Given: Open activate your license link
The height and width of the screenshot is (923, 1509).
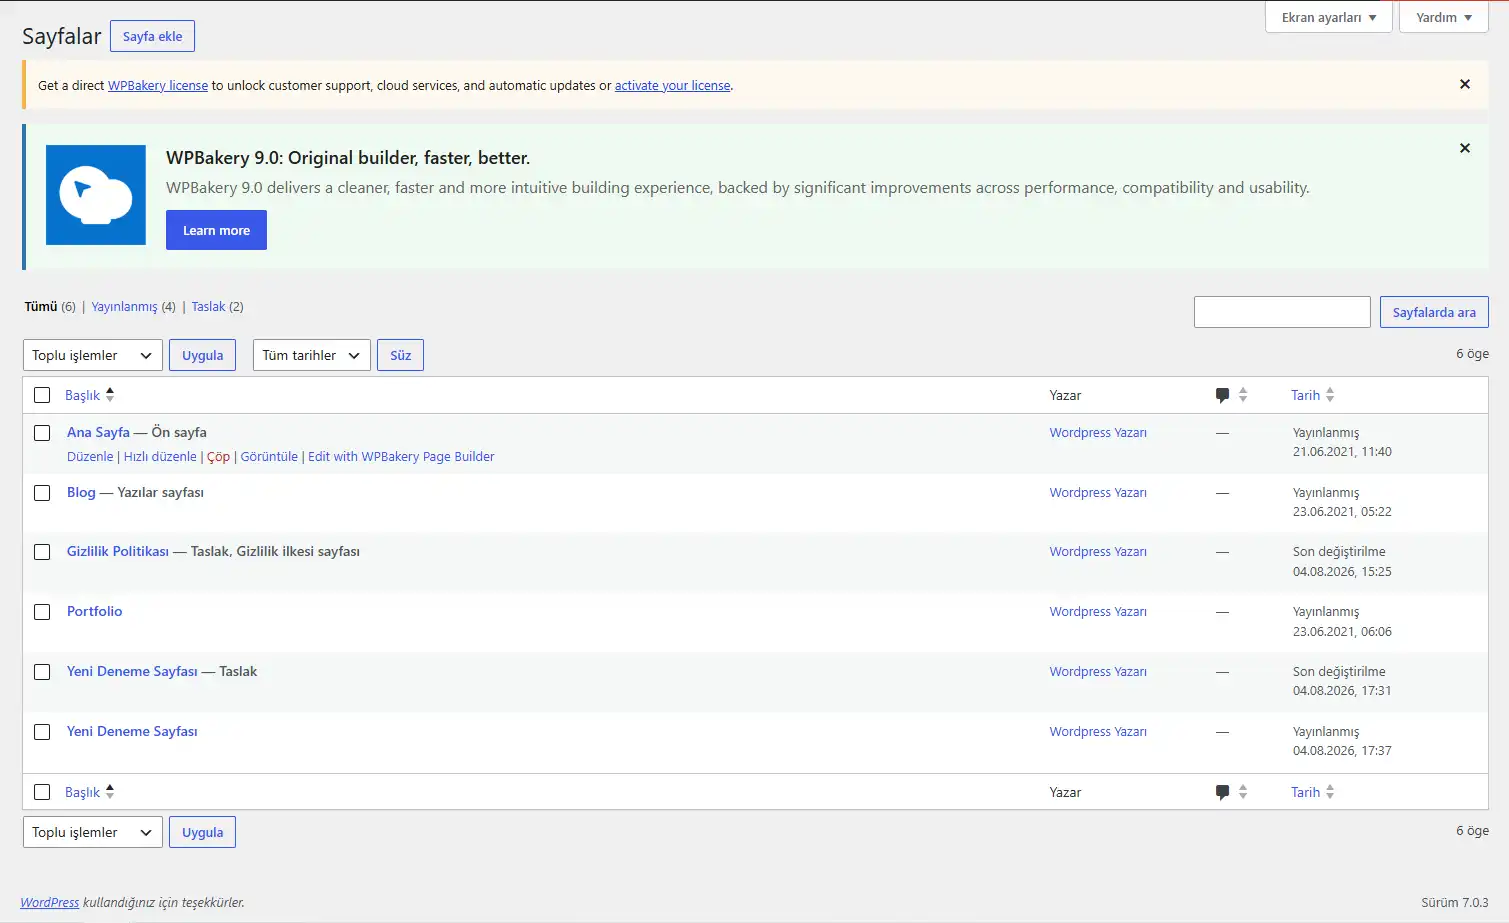Looking at the screenshot, I should click(672, 86).
